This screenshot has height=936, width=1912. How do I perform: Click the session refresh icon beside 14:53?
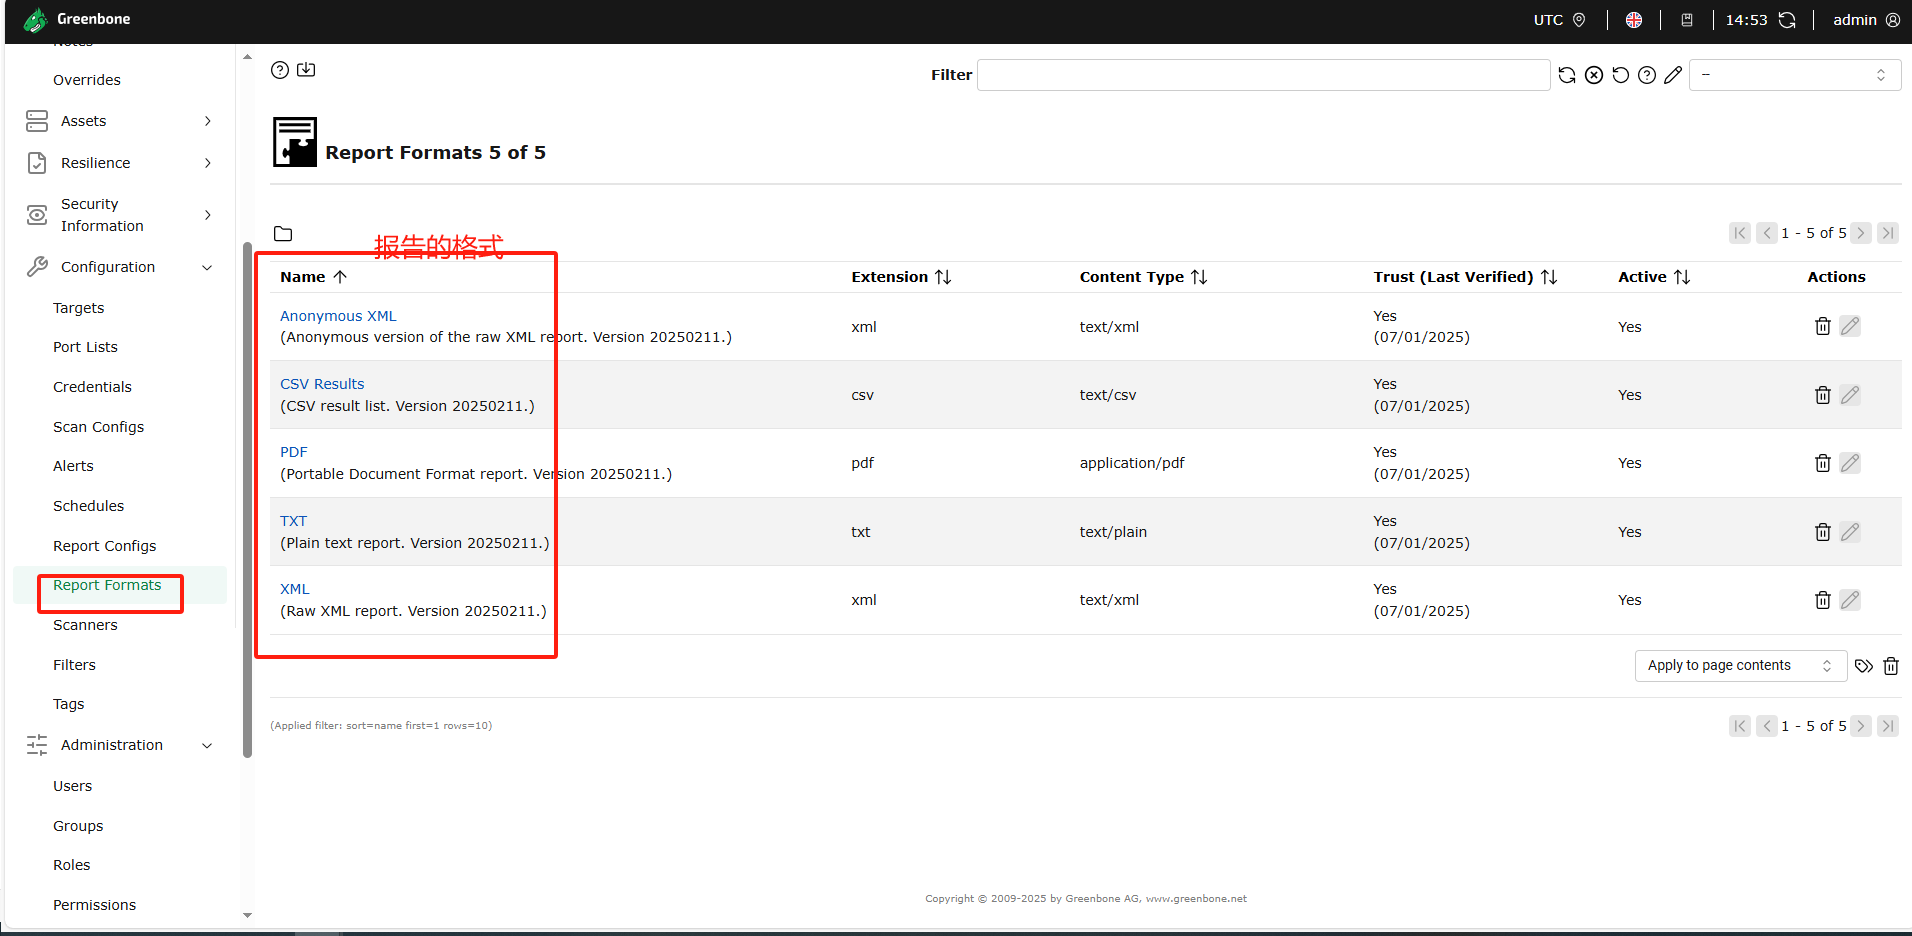(x=1787, y=20)
